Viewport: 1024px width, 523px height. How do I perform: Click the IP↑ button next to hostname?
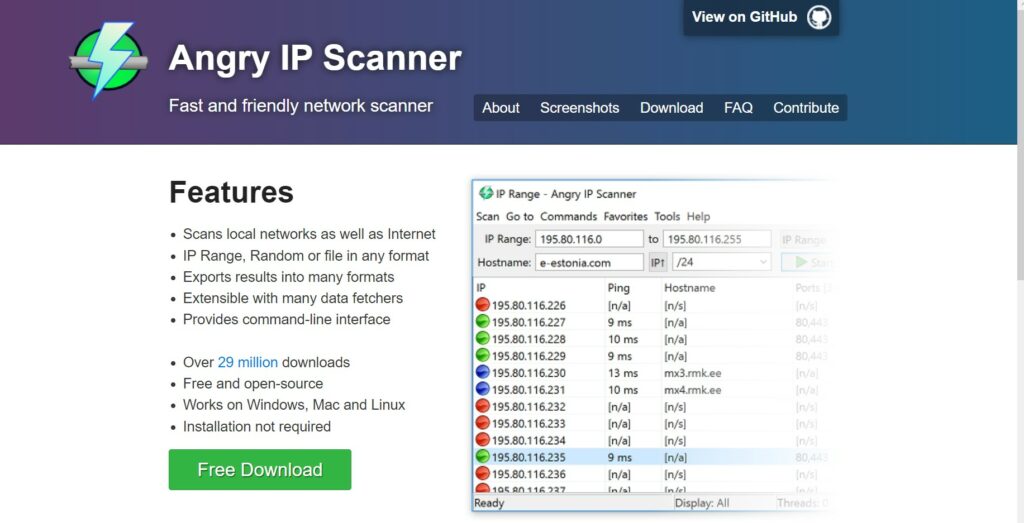click(x=658, y=262)
